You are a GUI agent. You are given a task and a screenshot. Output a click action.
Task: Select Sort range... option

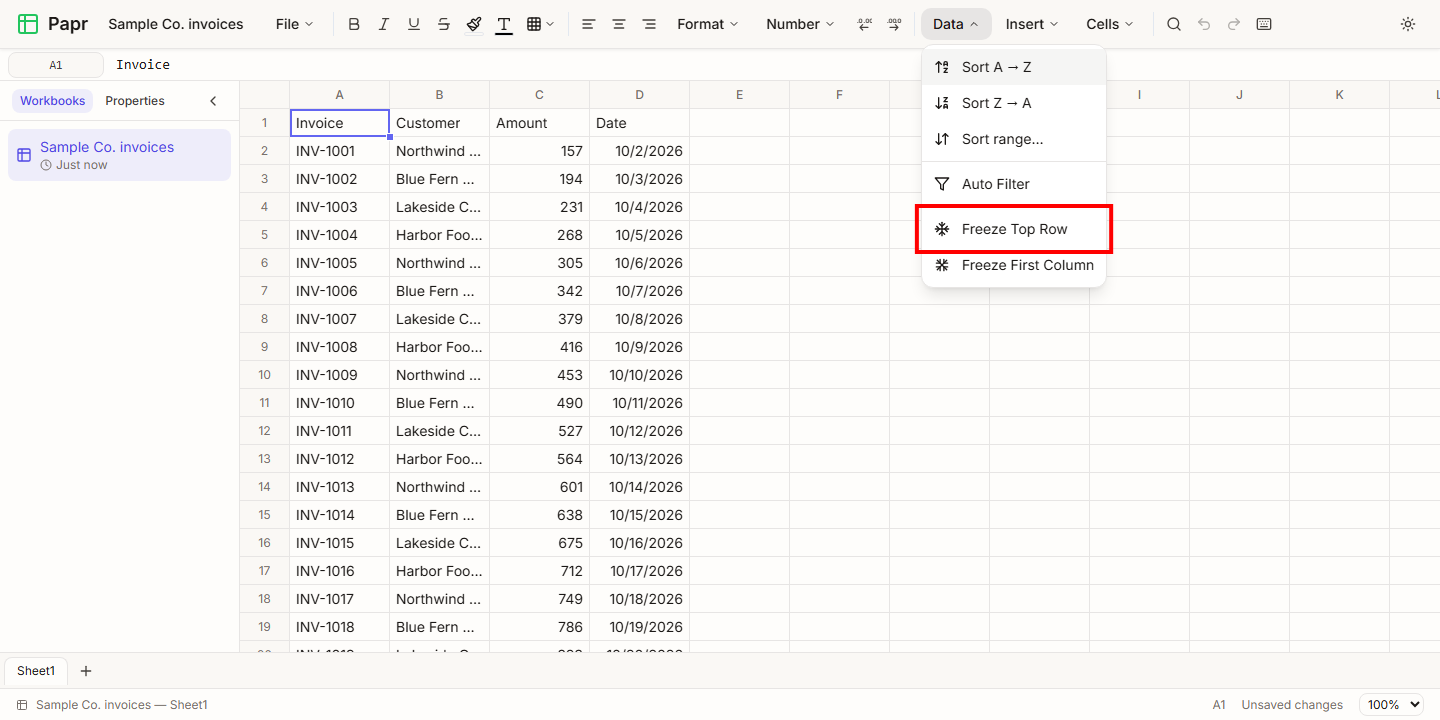click(x=1014, y=139)
